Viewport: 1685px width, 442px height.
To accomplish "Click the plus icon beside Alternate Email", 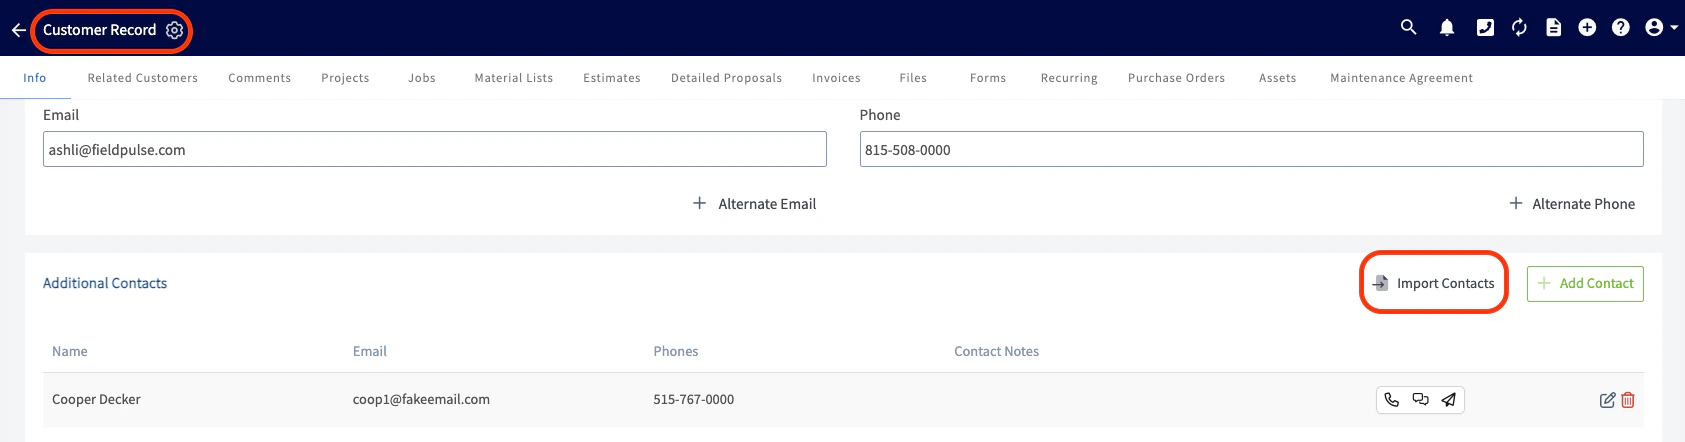I will 699,203.
